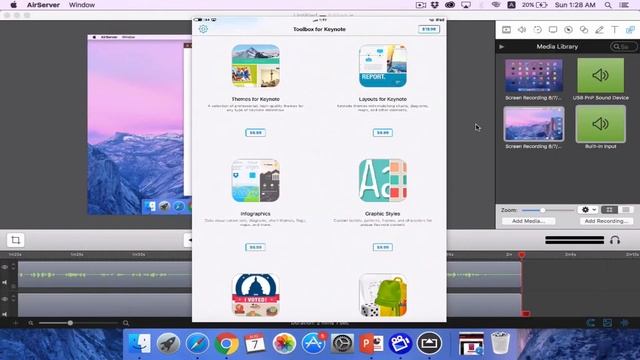The image size is (640, 360).
Task: Click the $9.99 button under Infographics
Action: (256, 247)
